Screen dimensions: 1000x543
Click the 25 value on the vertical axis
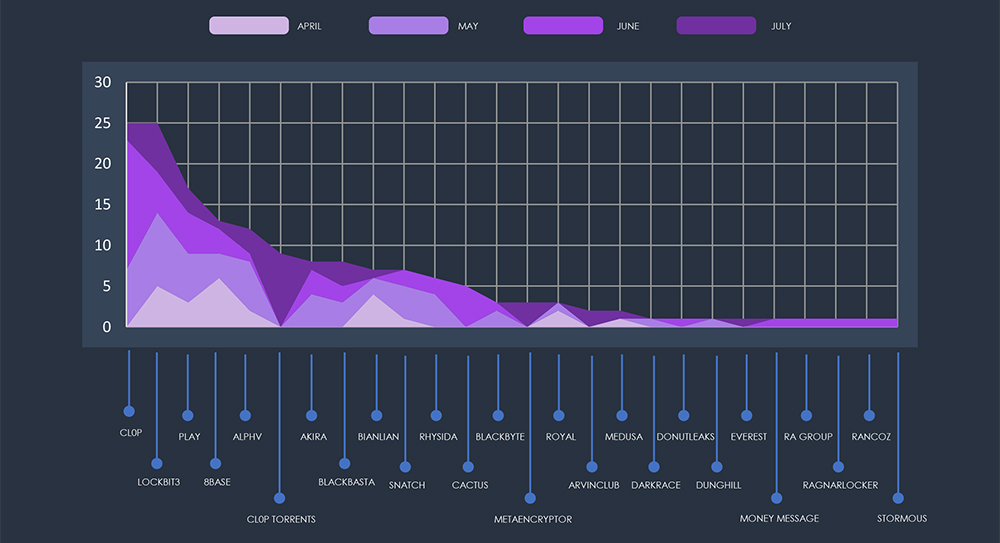[103, 123]
